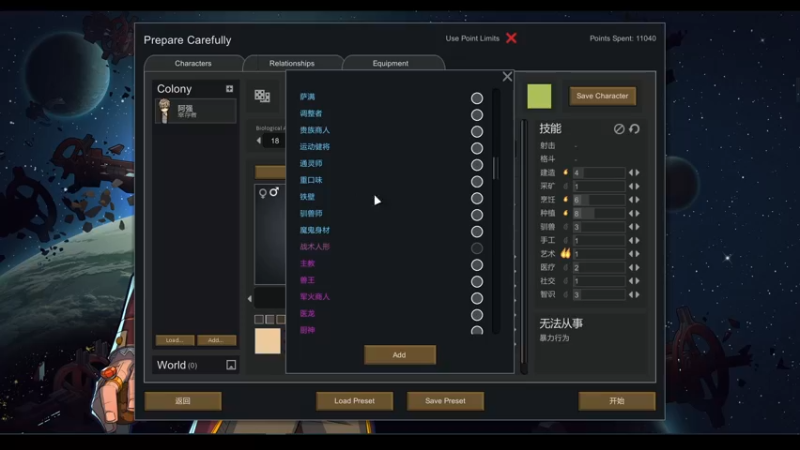Click the beige skin color swatch
This screenshot has height=450, width=800.
[268, 341]
